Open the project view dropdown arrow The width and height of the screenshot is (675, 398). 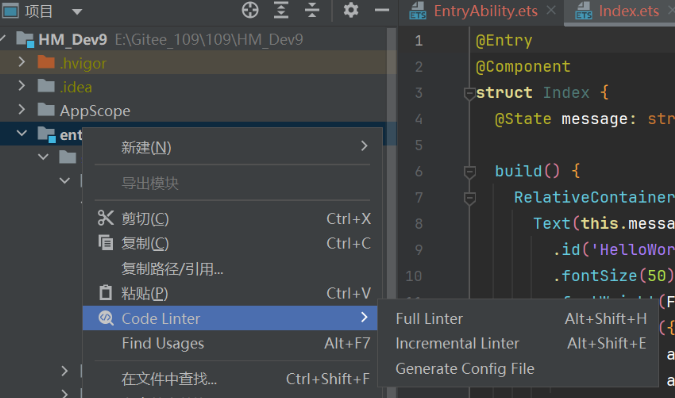coord(77,12)
